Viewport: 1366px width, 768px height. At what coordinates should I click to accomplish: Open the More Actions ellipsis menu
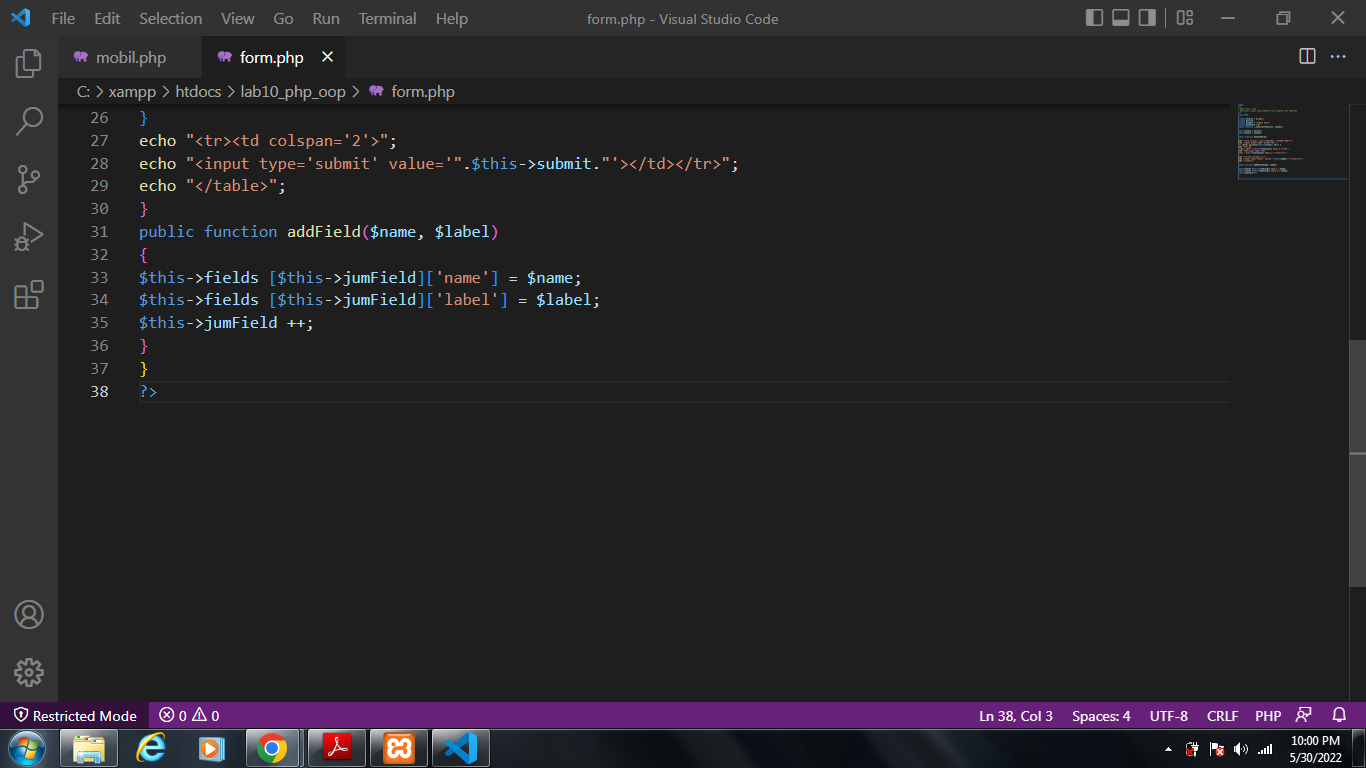(x=1337, y=57)
